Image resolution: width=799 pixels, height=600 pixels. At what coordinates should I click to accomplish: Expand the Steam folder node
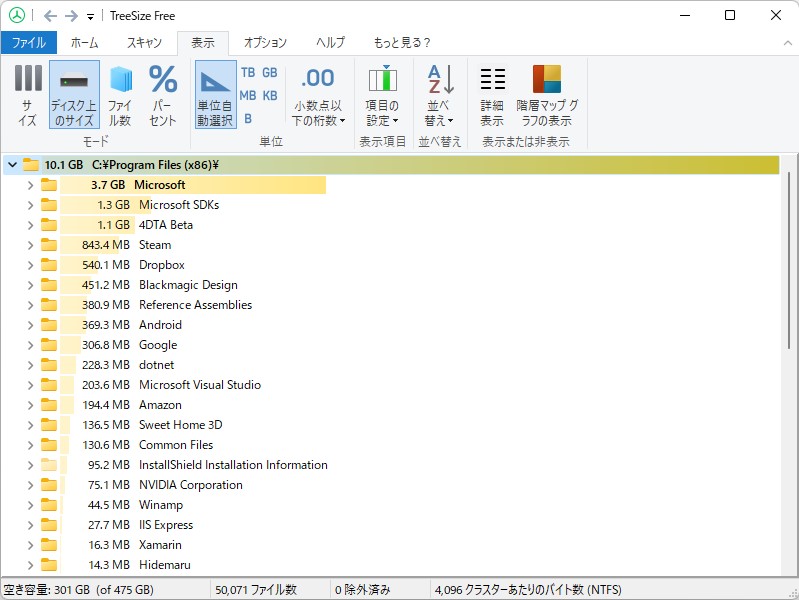pyautogui.click(x=31, y=245)
